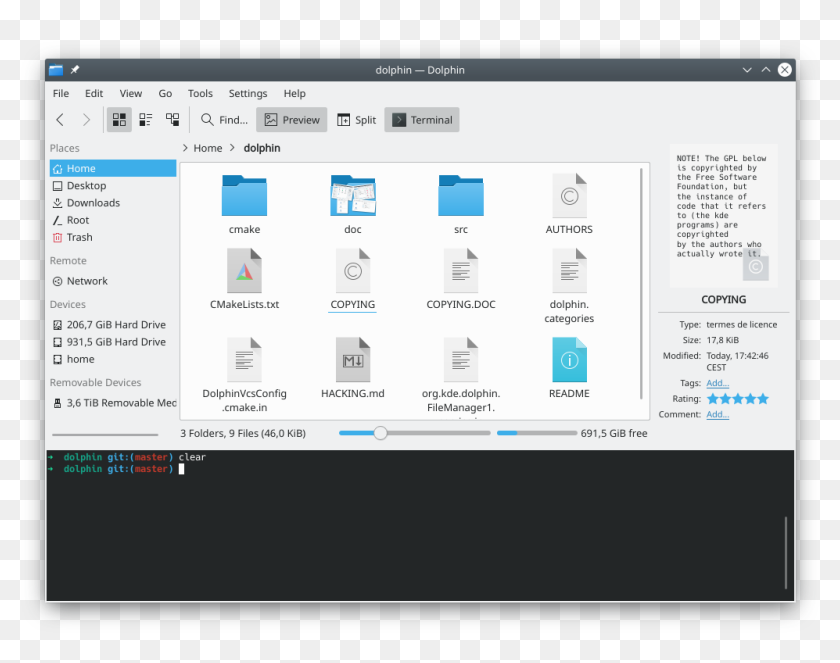Select the HACKING.md markdown file icon
The height and width of the screenshot is (663, 840).
[352, 359]
